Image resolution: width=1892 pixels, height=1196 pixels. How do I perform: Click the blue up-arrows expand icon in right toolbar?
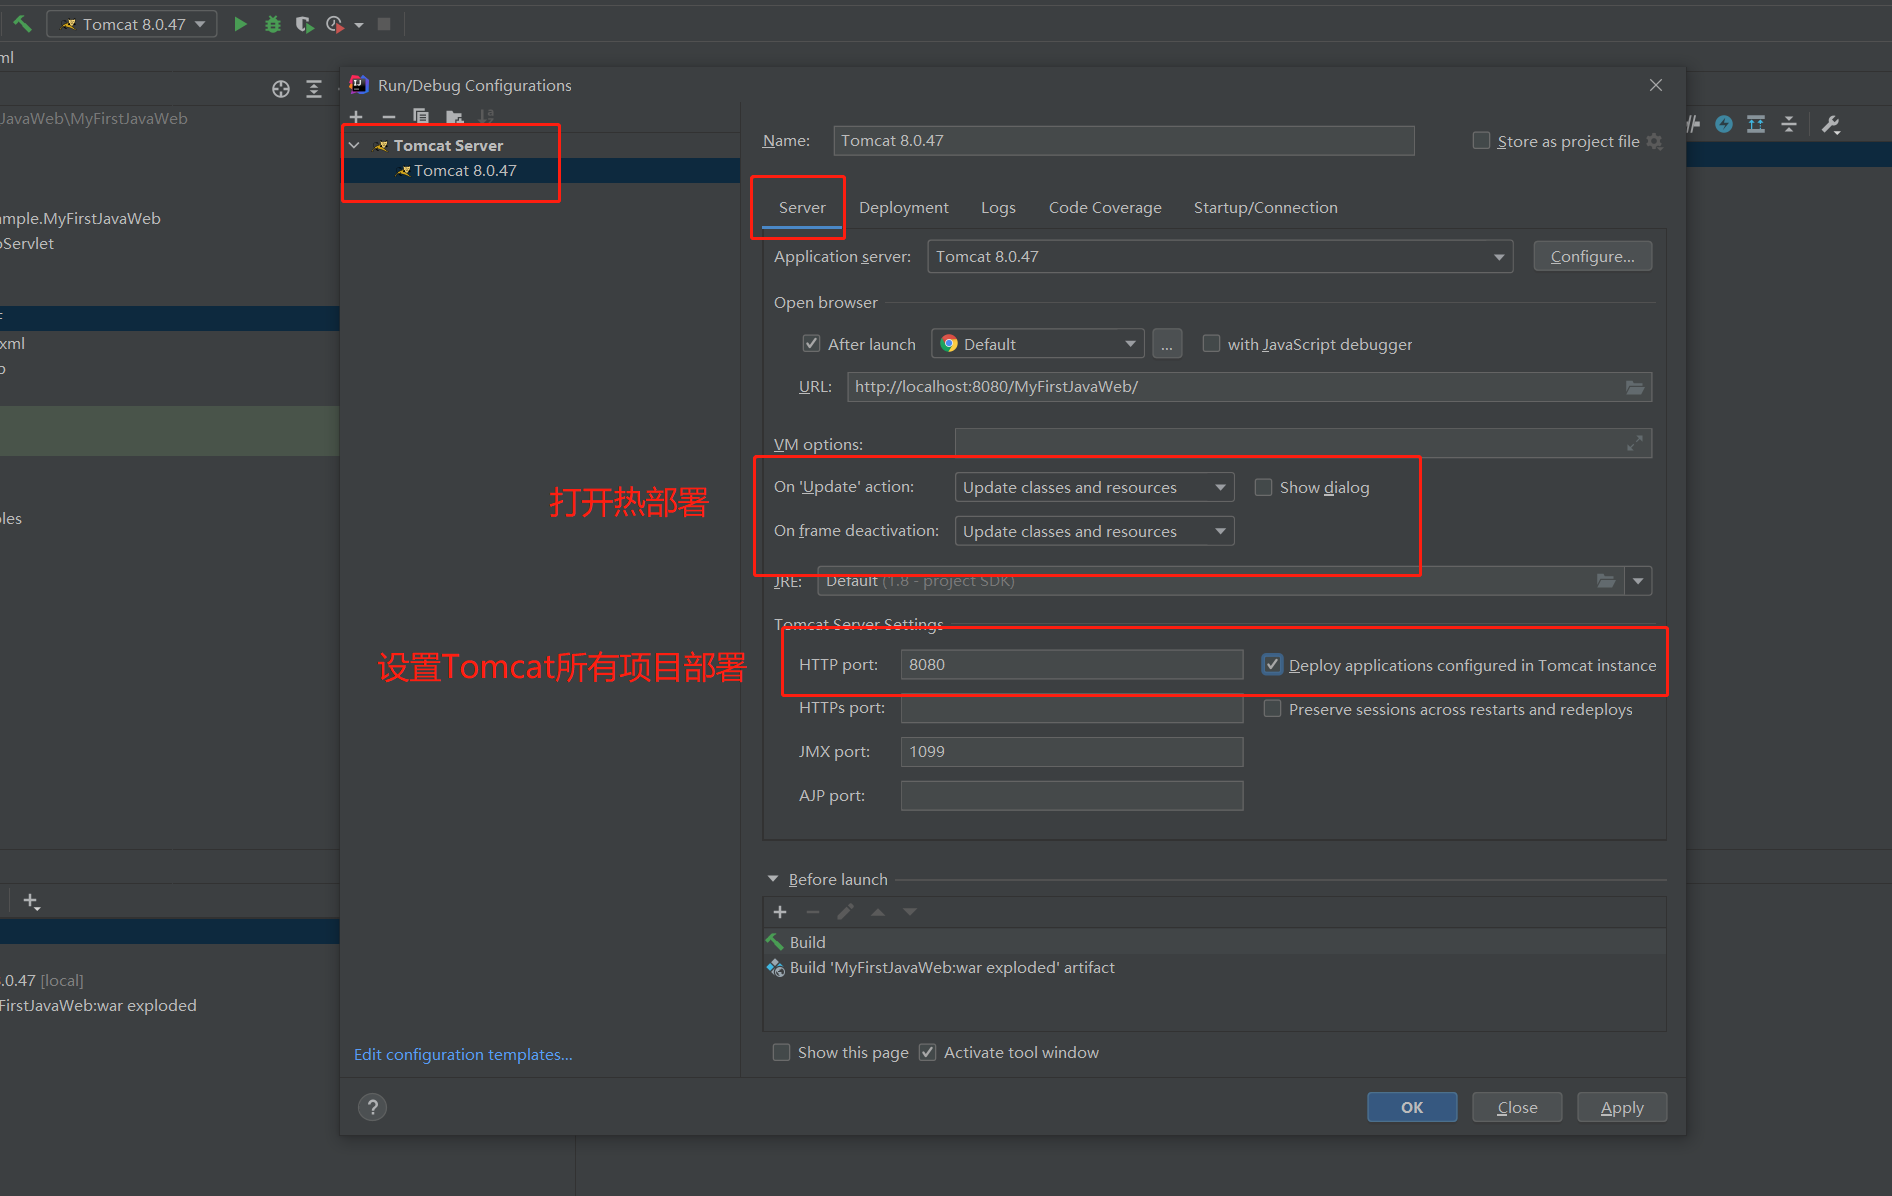1756,124
